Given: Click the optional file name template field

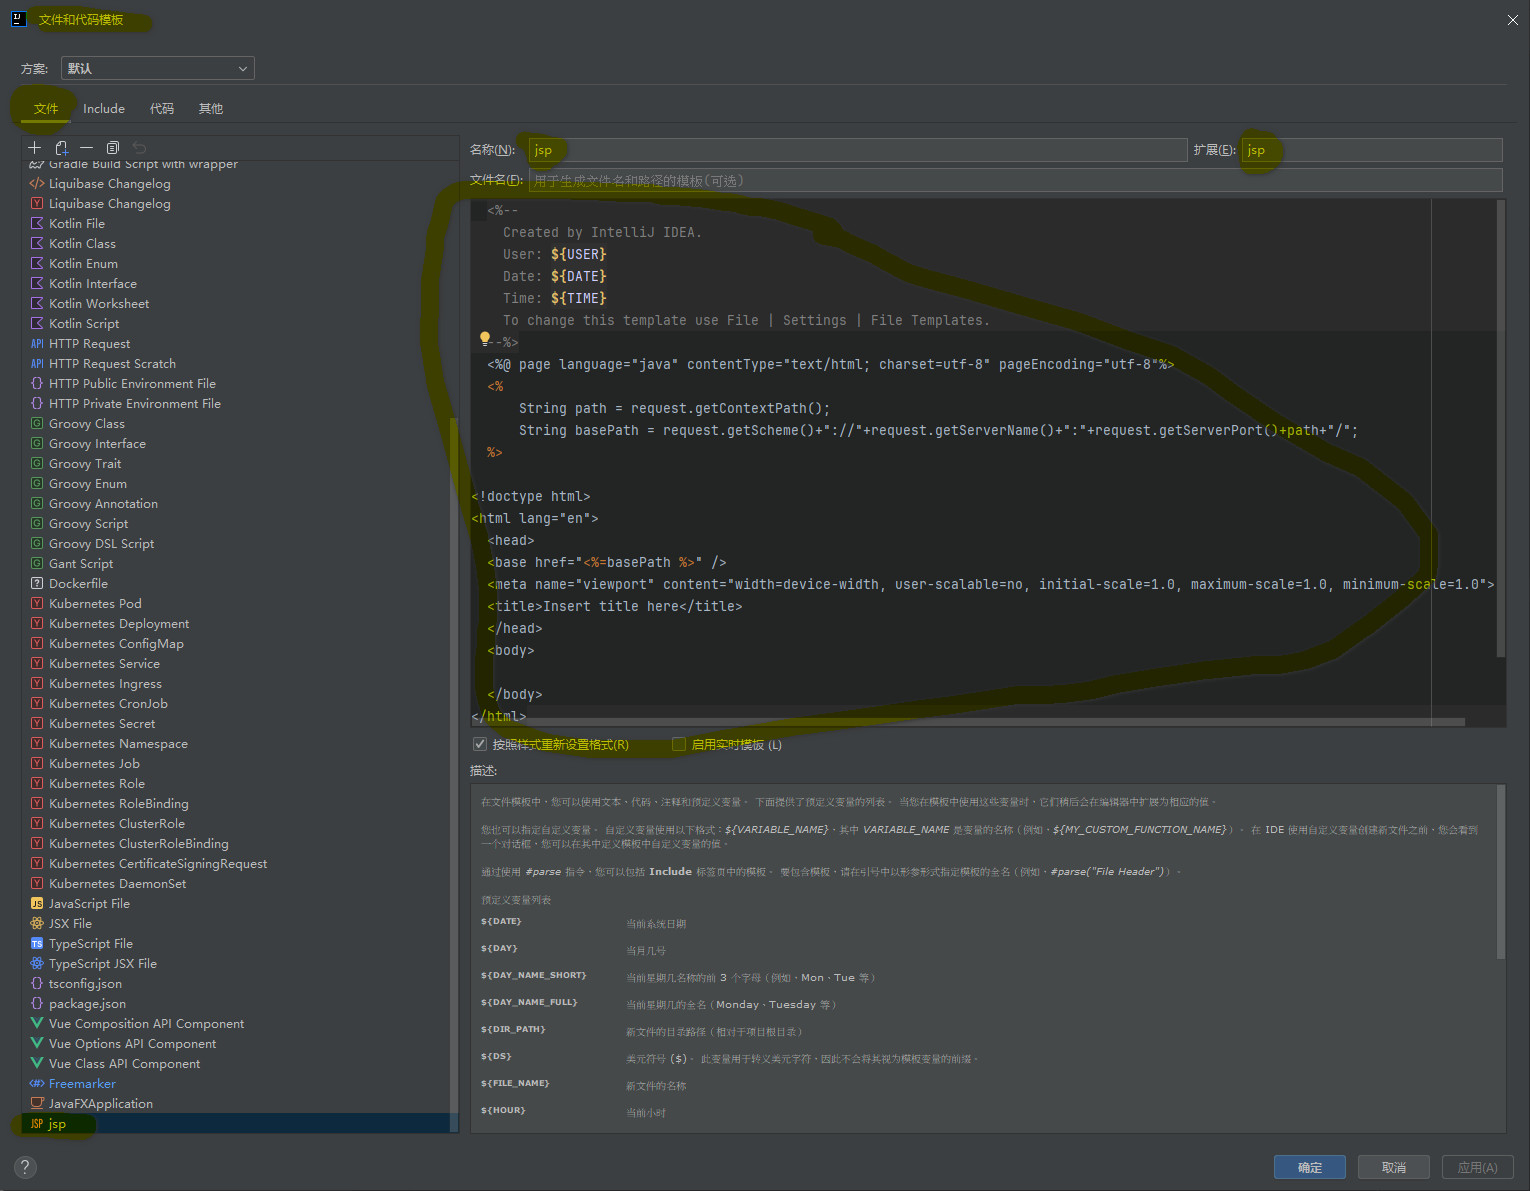Looking at the screenshot, I should tap(1016, 180).
